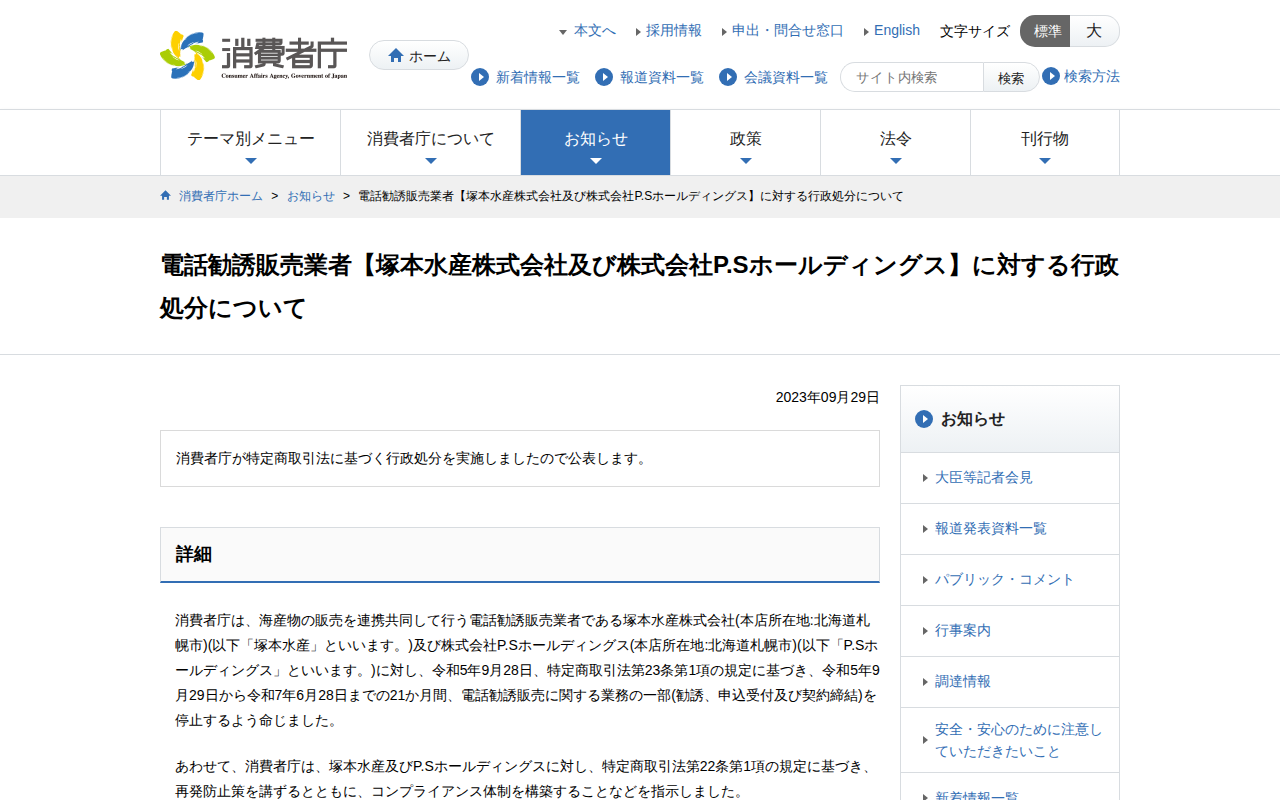Jump to 本文へ link

tap(595, 31)
